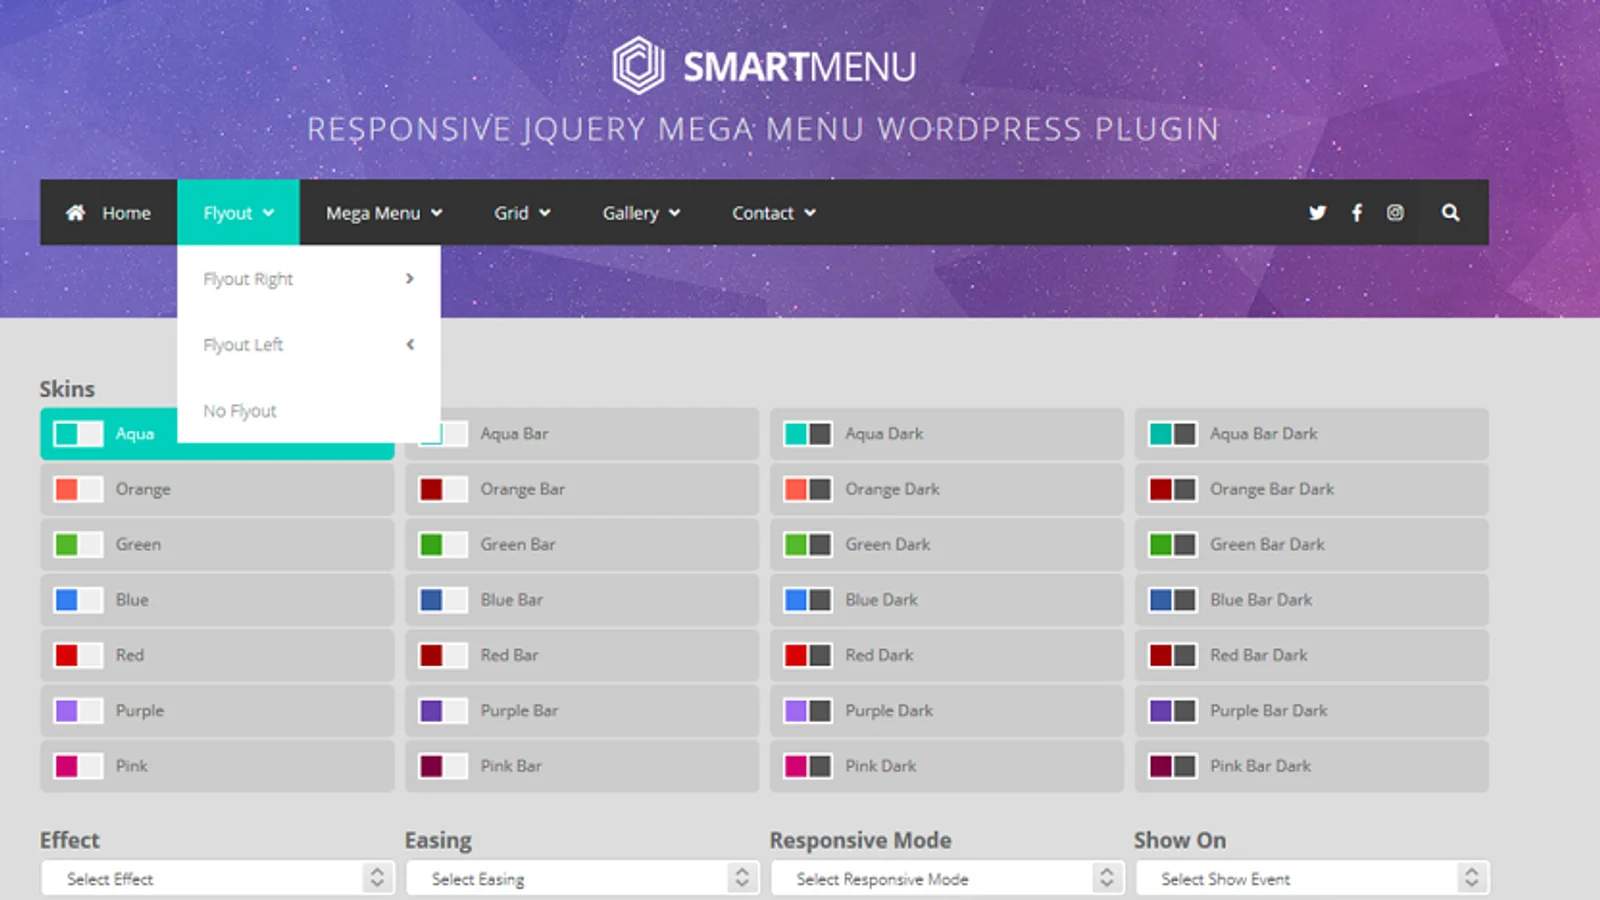This screenshot has height=900, width=1600.
Task: Select the Blue Bar Dark skin
Action: (1312, 600)
